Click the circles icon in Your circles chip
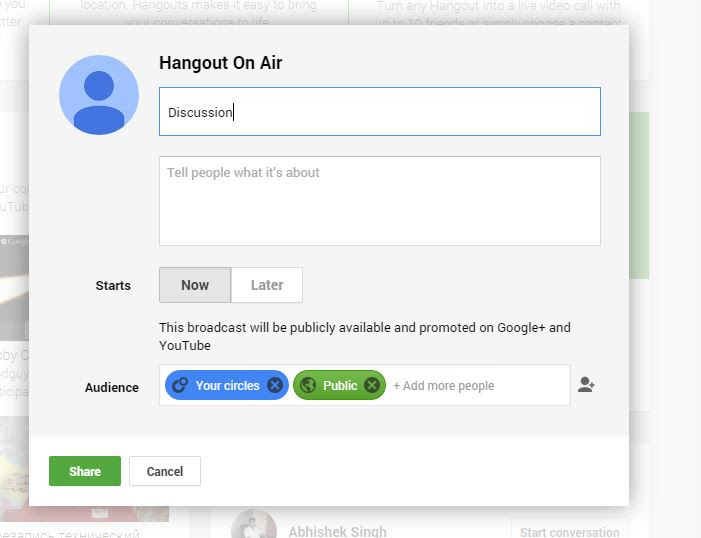Screen dimensions: 701x538 [x=180, y=385]
